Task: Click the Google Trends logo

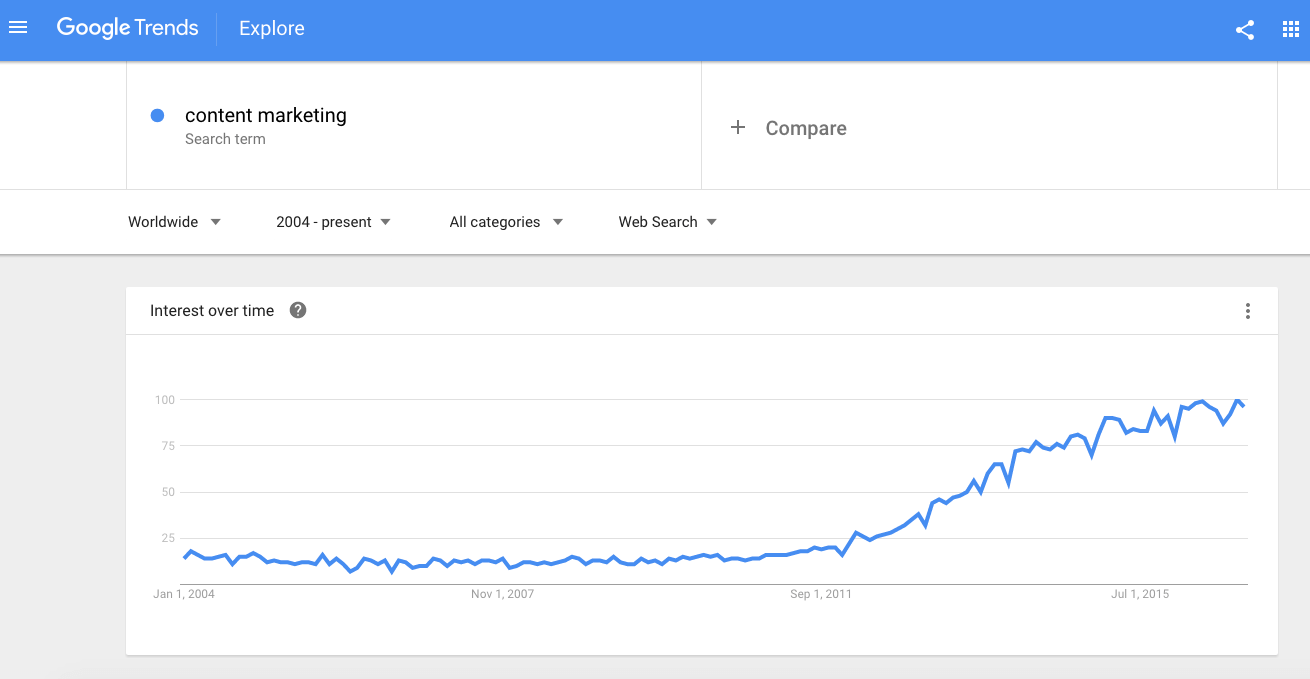Action: [x=127, y=28]
